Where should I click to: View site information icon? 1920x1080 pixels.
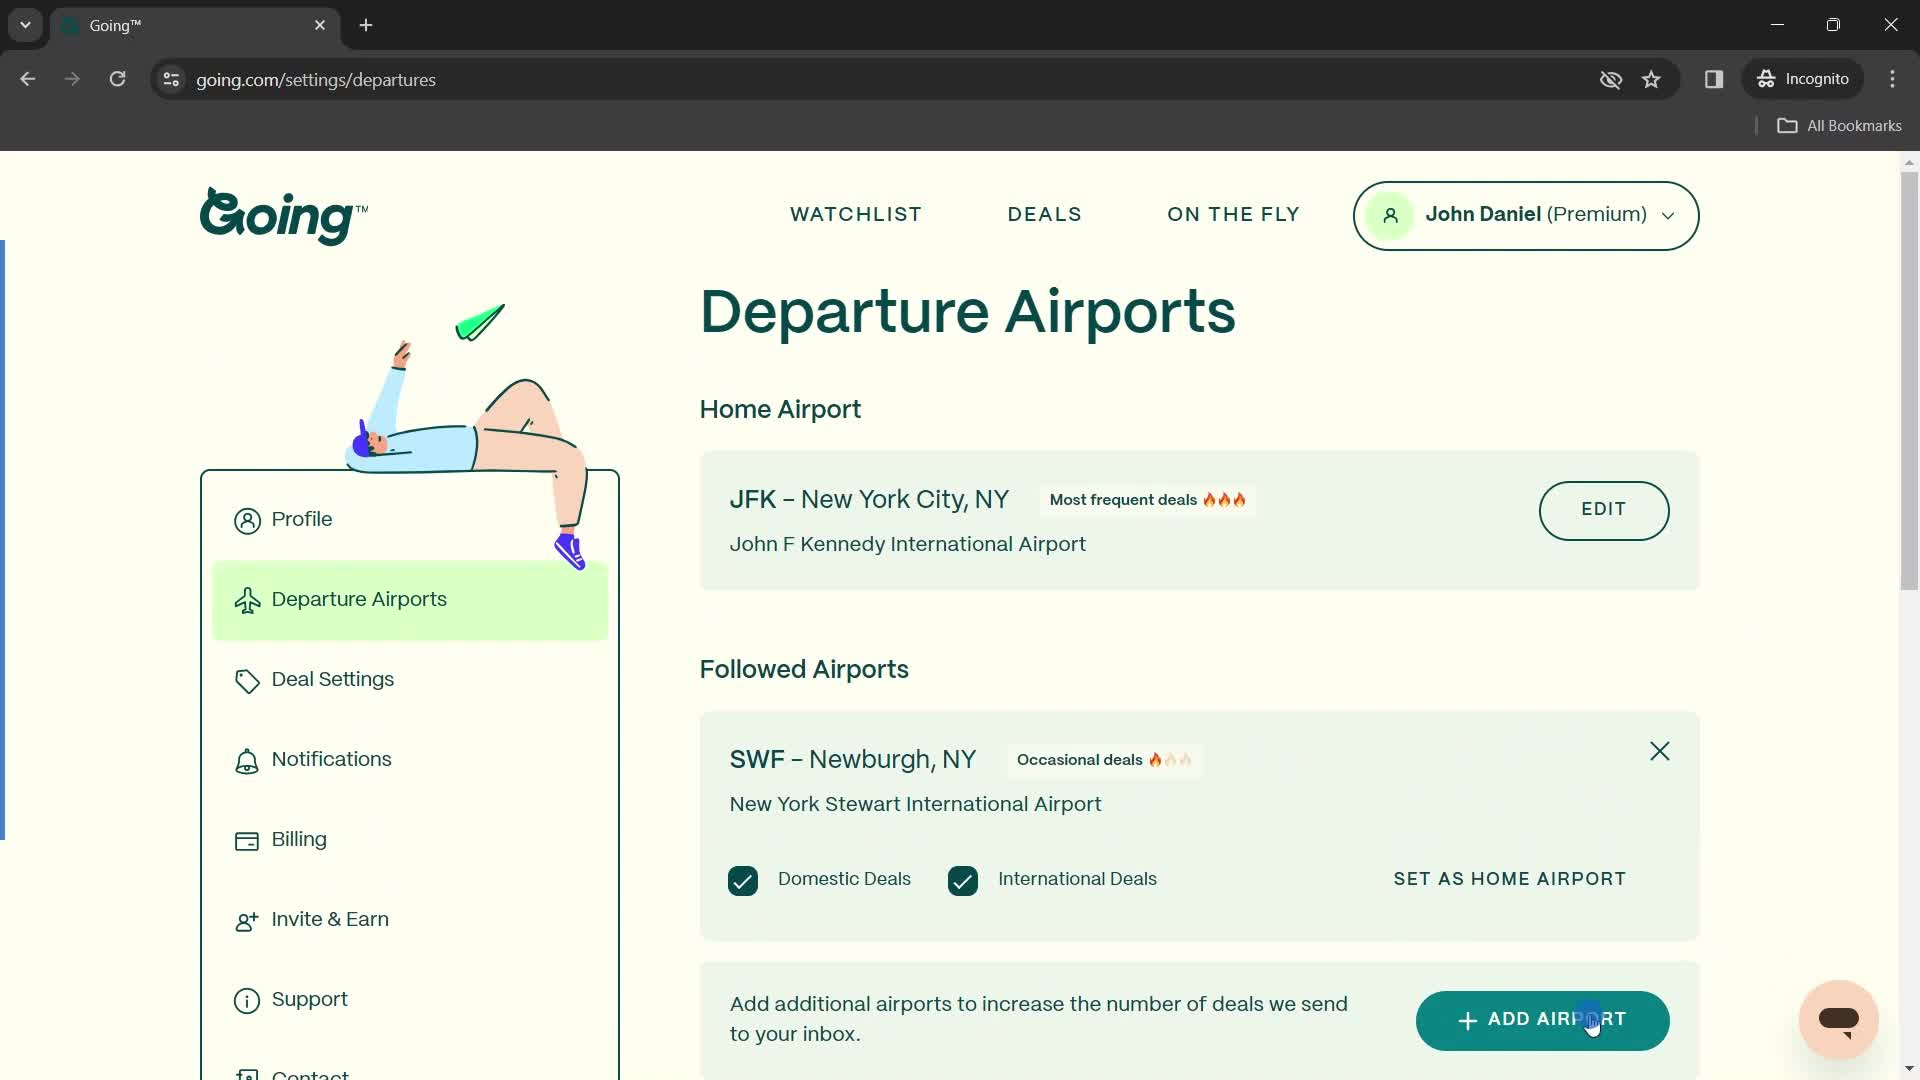tap(171, 79)
